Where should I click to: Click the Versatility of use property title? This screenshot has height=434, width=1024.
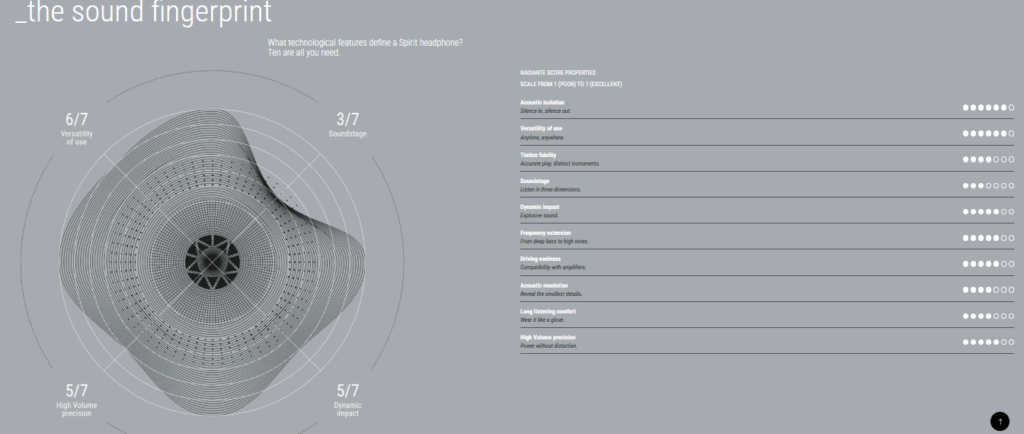tap(545, 128)
